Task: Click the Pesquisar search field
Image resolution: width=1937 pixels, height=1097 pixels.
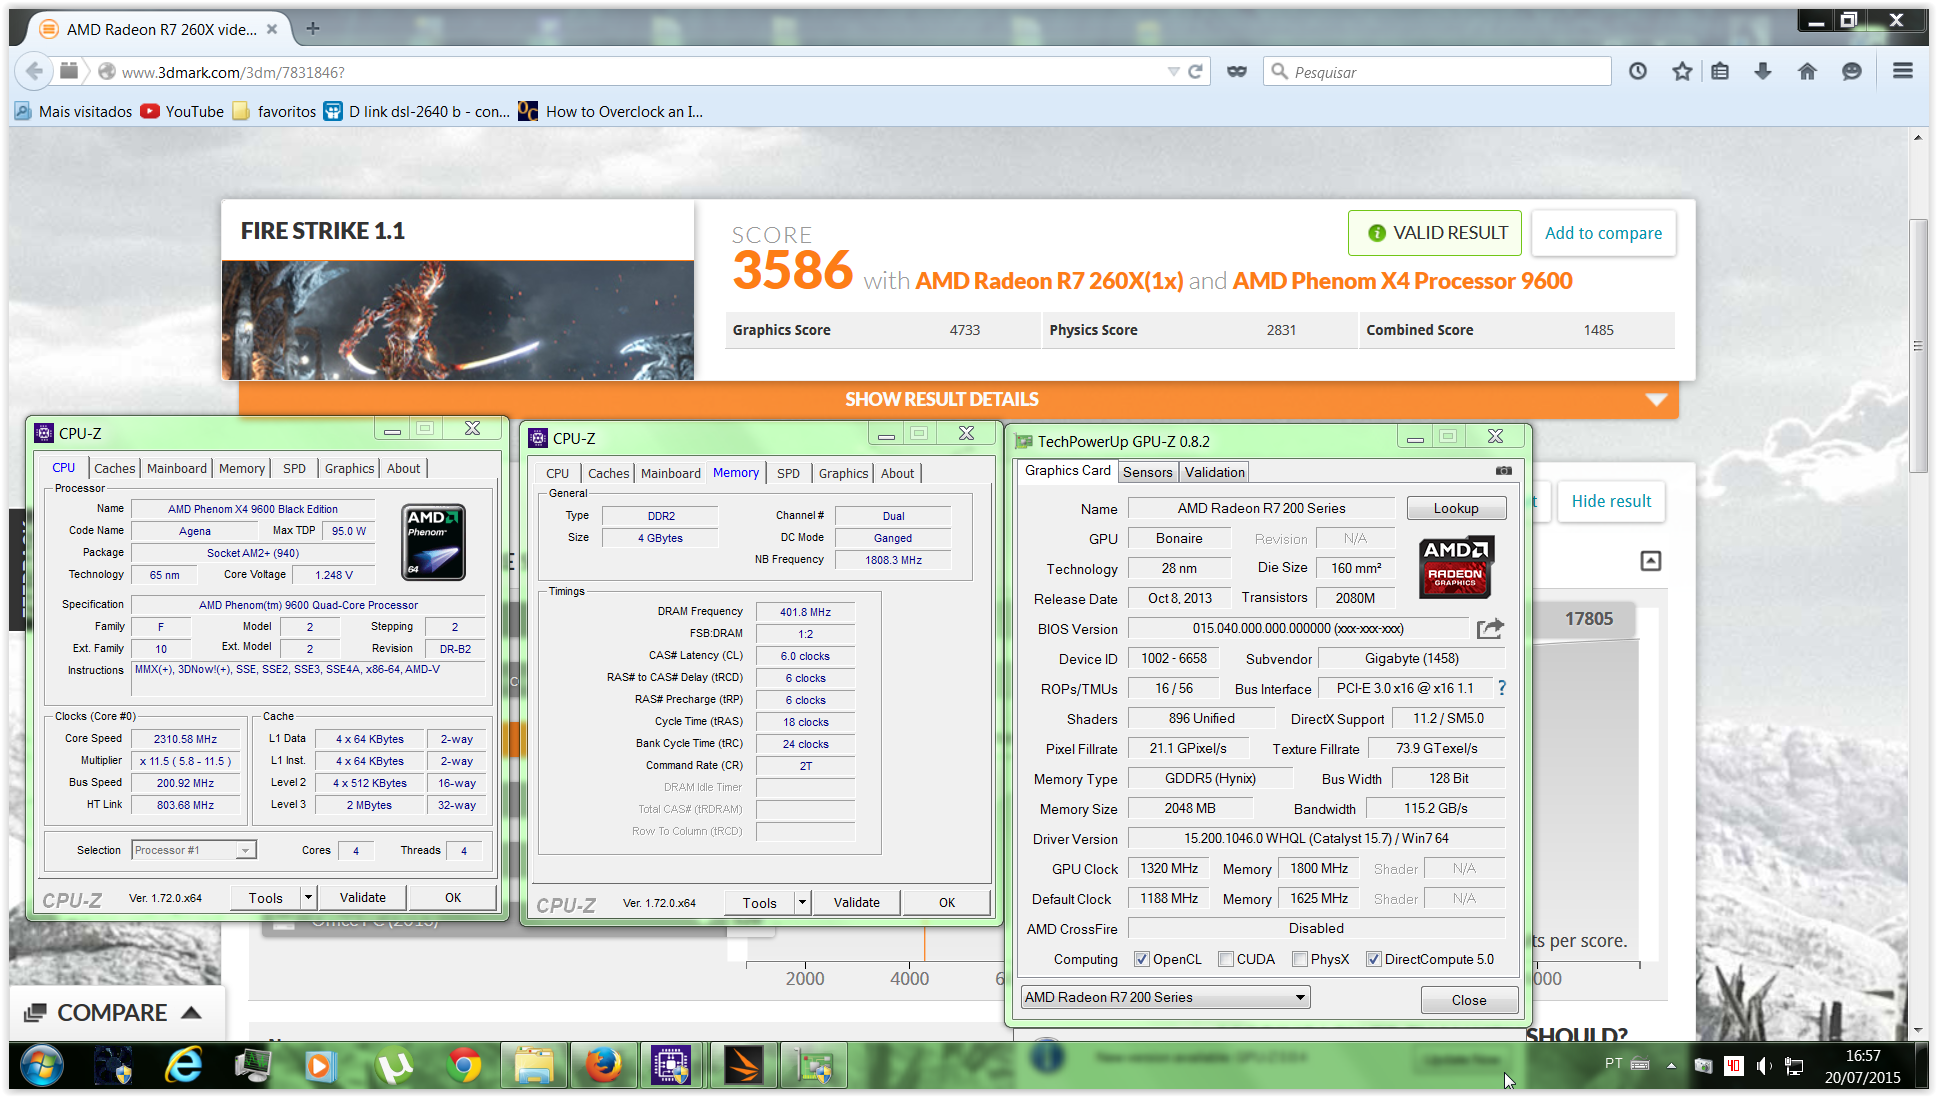Action: point(1437,72)
